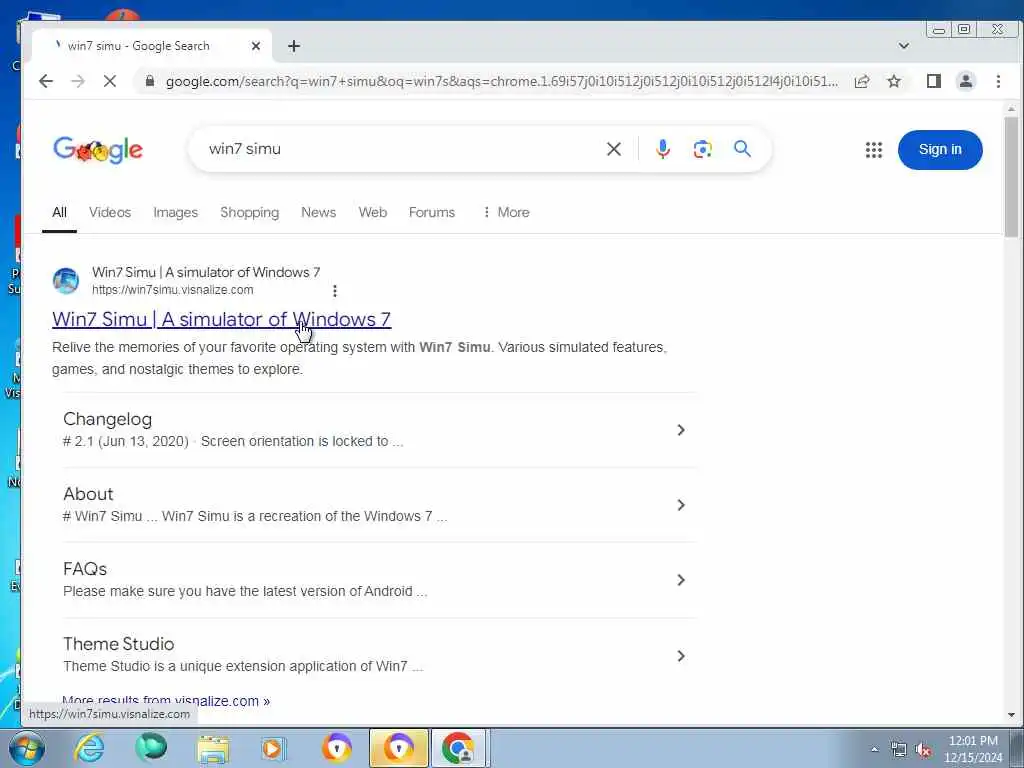Click the scrollbar down arrow
The width and height of the screenshot is (1024, 768).
(1012, 715)
